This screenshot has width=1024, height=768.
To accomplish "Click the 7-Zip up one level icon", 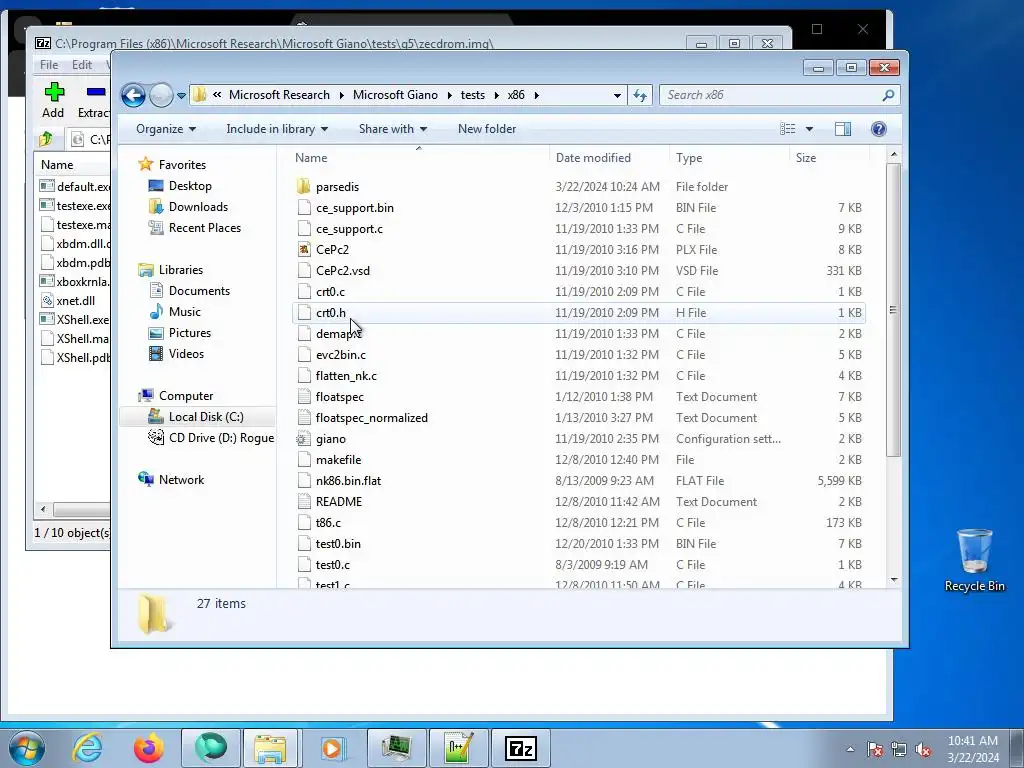I will [46, 139].
